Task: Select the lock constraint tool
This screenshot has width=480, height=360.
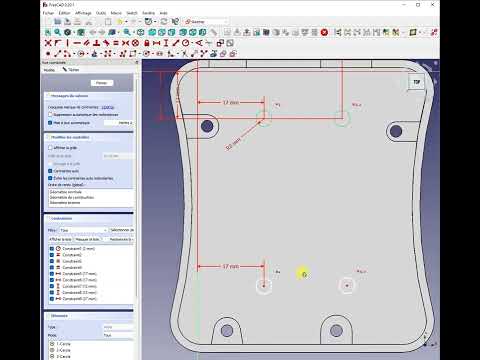Action: click(x=147, y=43)
